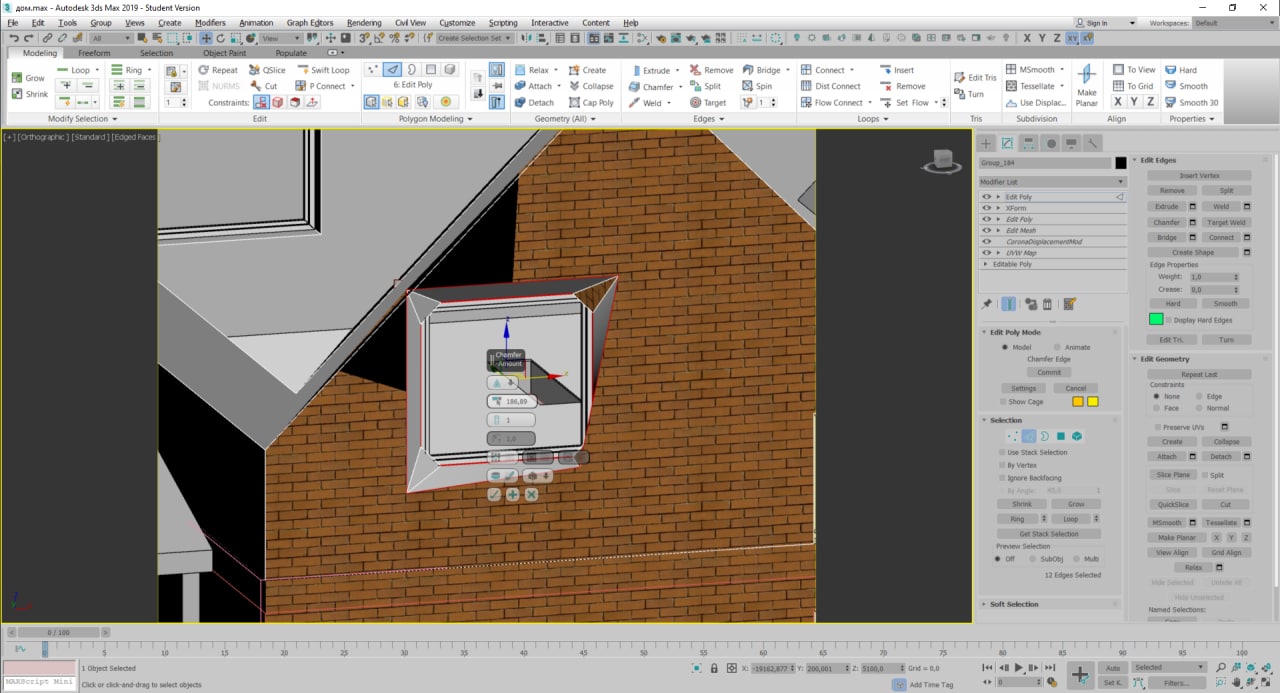Confirm chamfer with the checkmark caddy button

coord(494,494)
